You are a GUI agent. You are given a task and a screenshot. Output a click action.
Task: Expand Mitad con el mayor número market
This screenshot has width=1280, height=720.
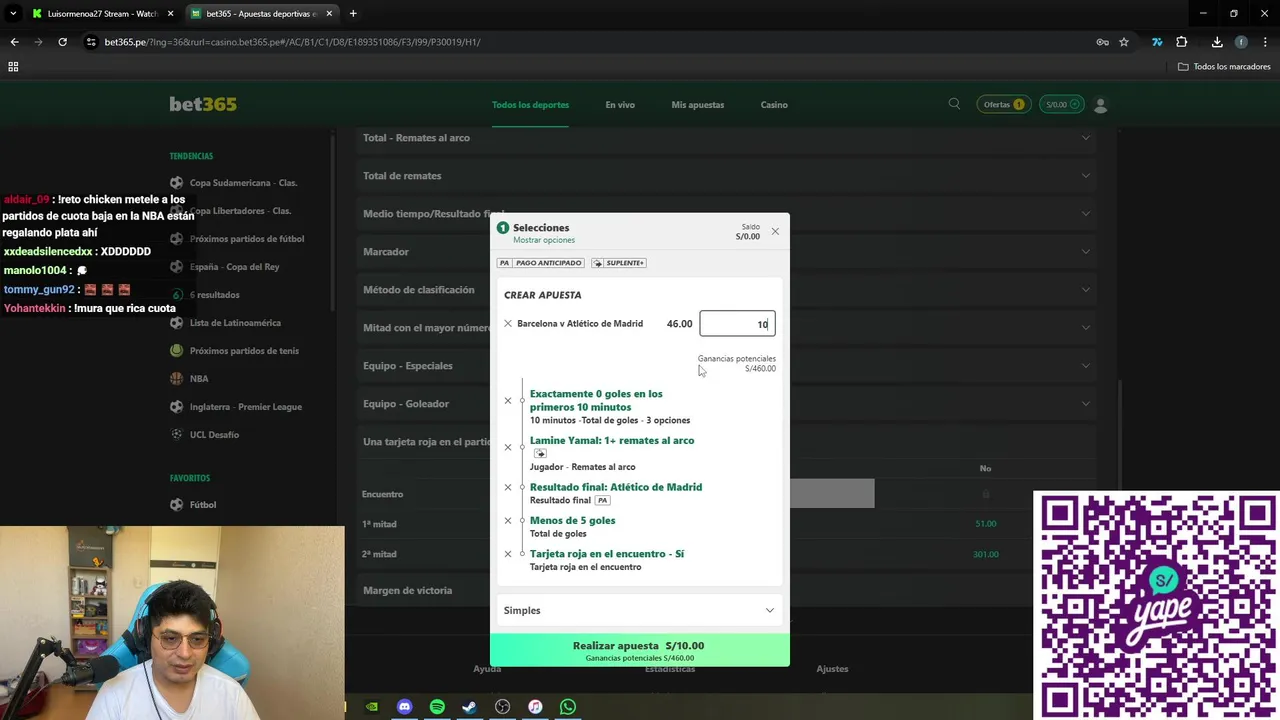click(x=727, y=328)
